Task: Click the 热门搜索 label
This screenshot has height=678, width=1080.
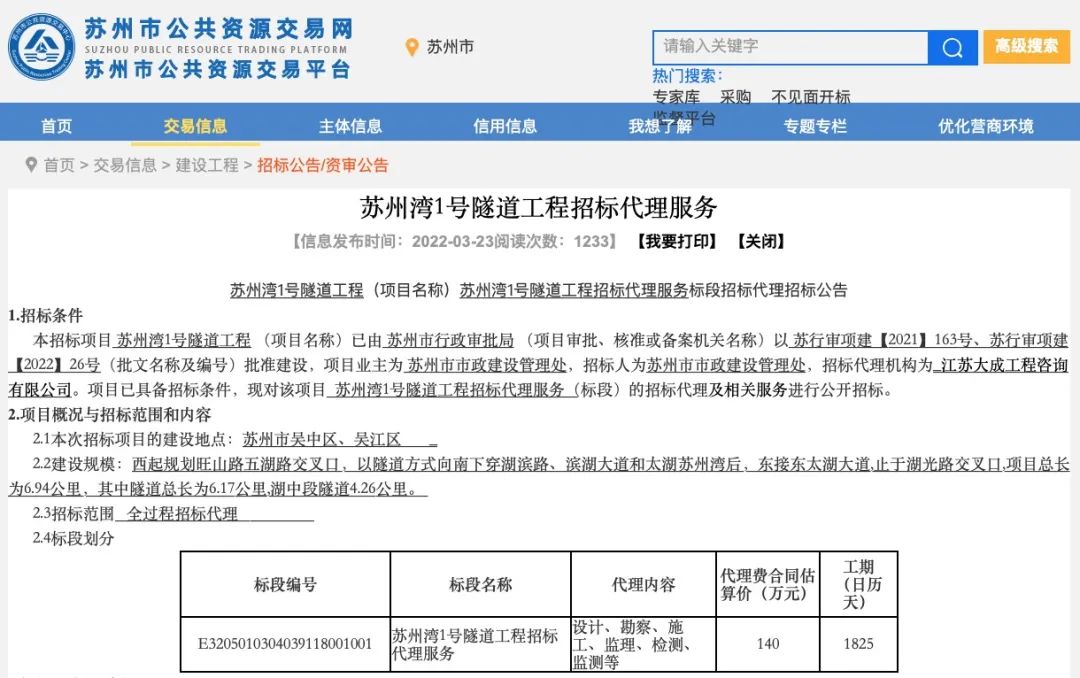Action: point(687,76)
